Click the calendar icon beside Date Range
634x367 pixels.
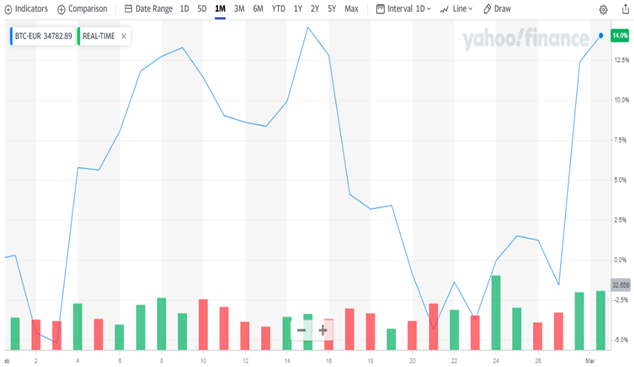point(128,9)
